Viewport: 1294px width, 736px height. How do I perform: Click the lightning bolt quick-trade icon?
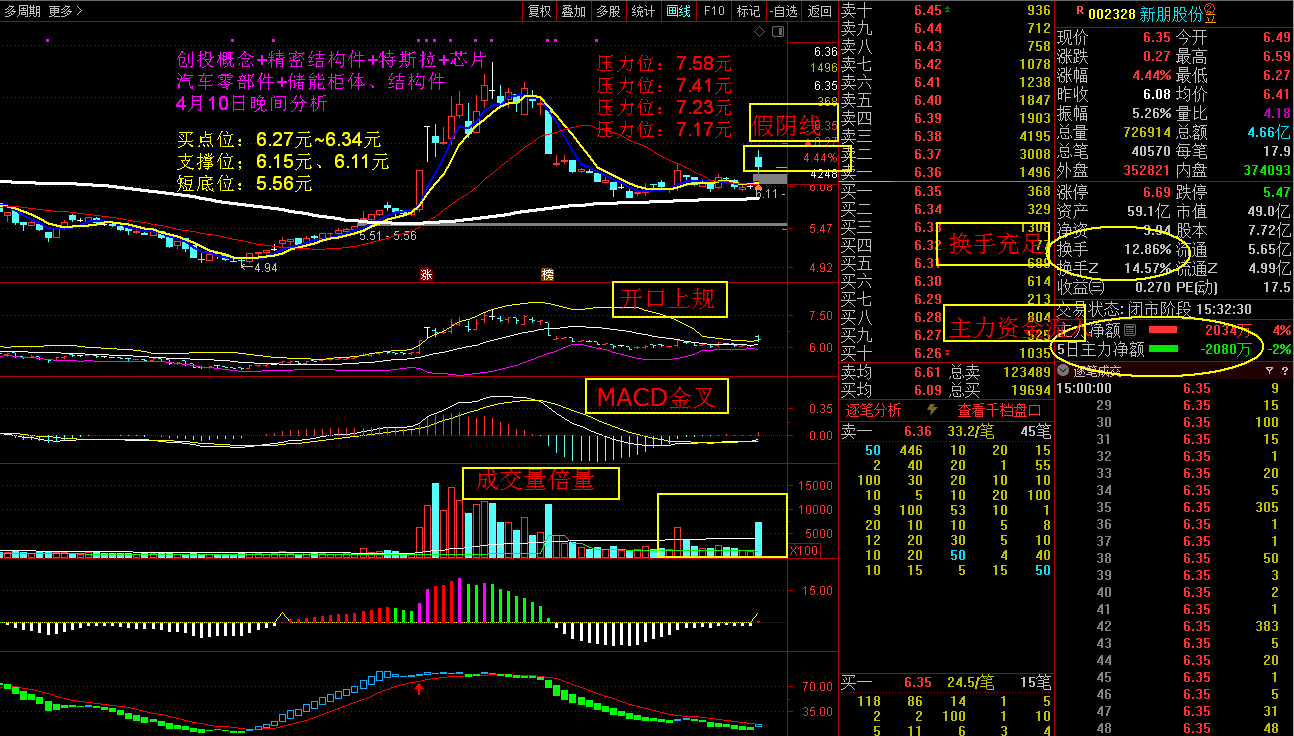tap(933, 410)
